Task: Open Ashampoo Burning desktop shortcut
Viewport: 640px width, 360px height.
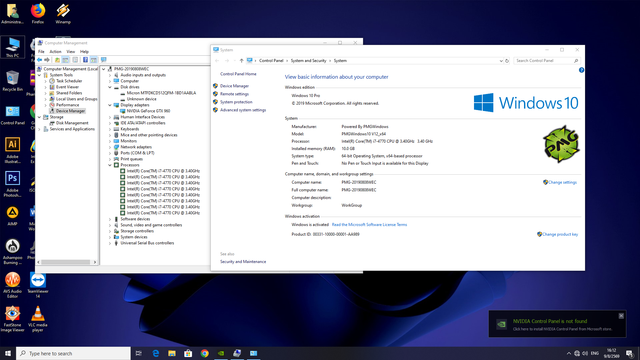Action: 12,251
